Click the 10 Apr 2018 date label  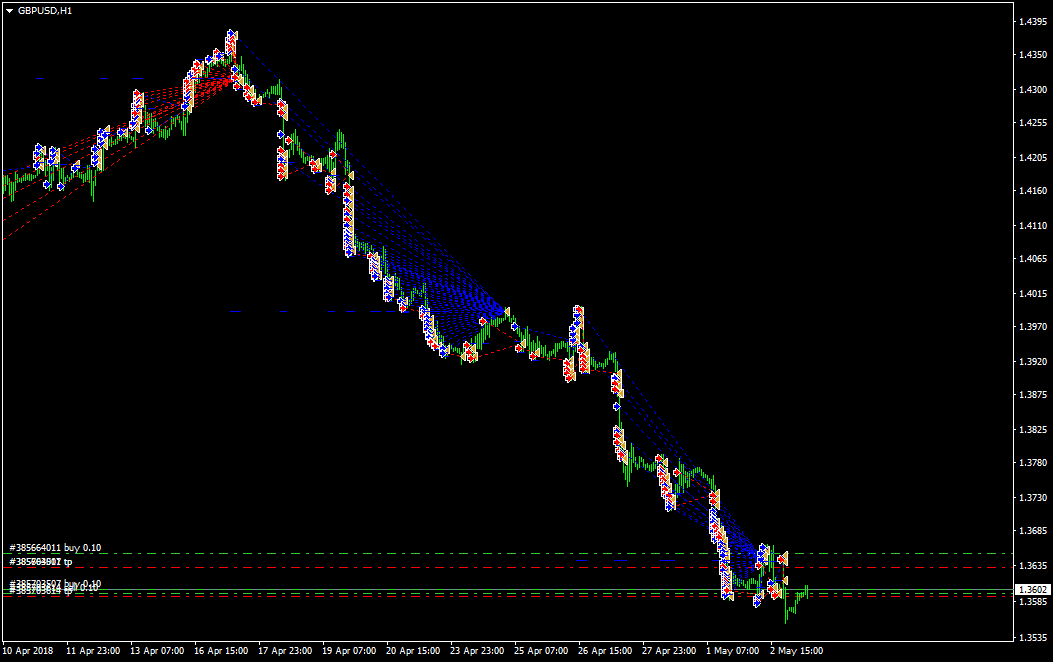coord(28,651)
